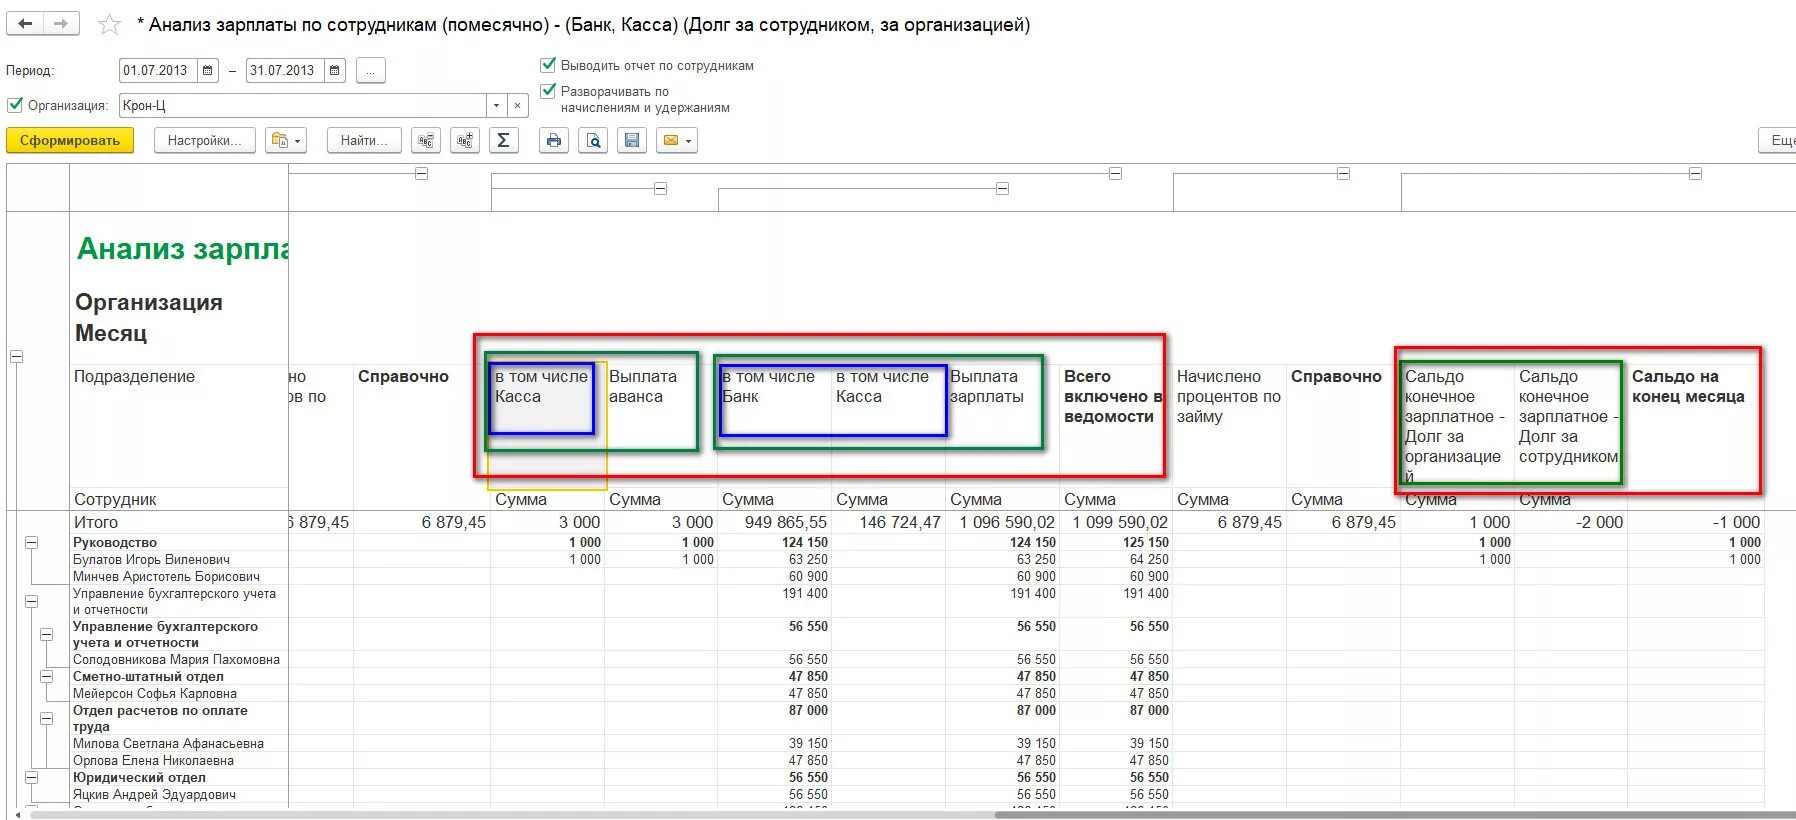Click the -2 000 cell in the Итого row
This screenshot has width=1796, height=820.
(x=1570, y=523)
